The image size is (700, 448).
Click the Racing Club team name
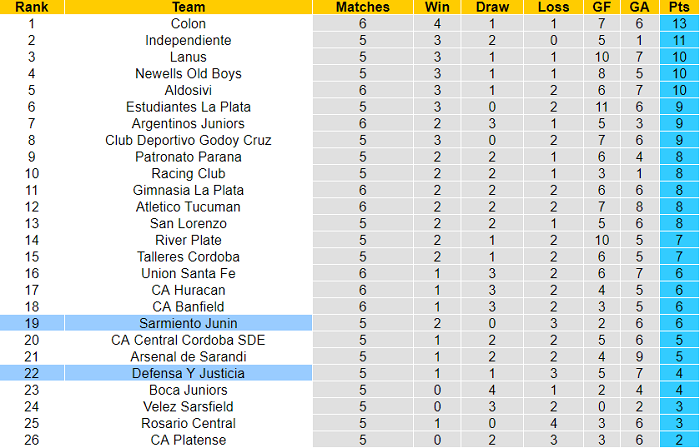tap(188, 173)
